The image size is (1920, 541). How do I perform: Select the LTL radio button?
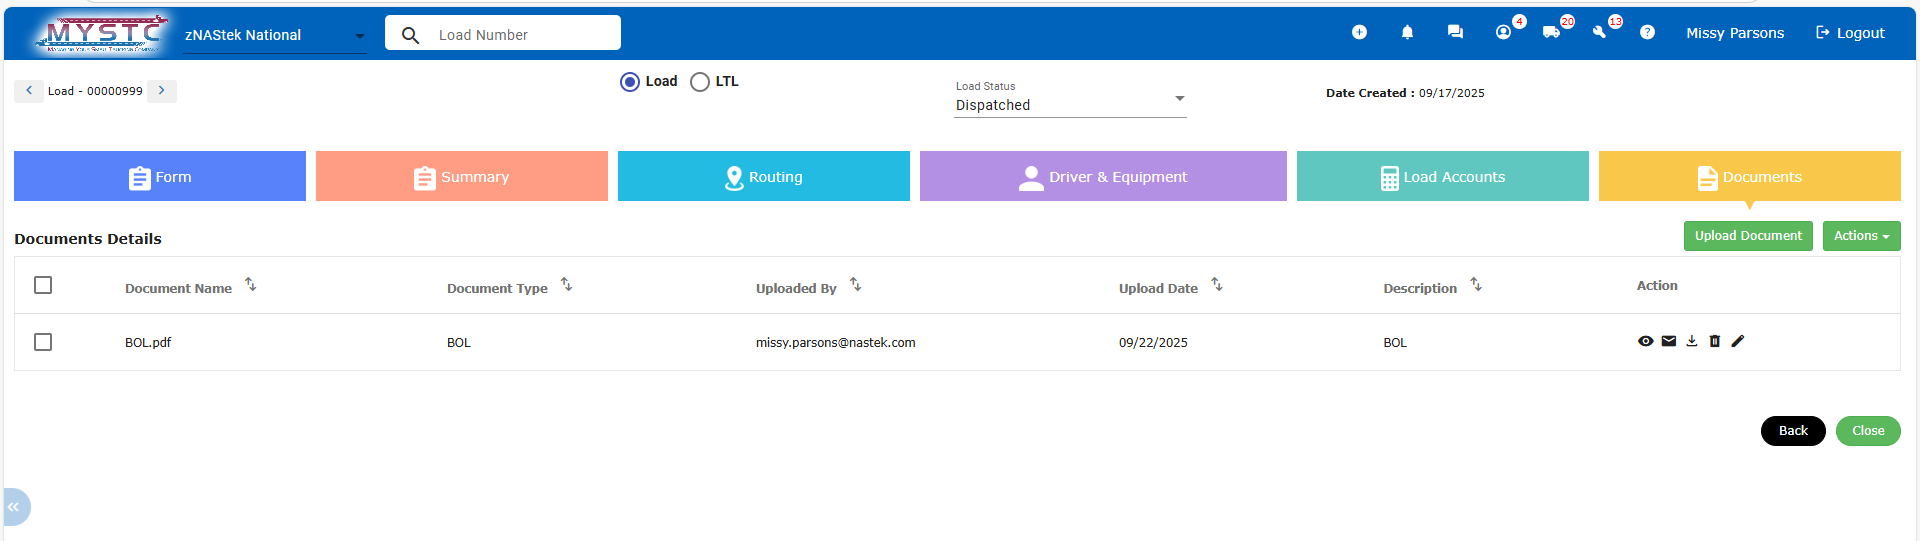[x=700, y=82]
